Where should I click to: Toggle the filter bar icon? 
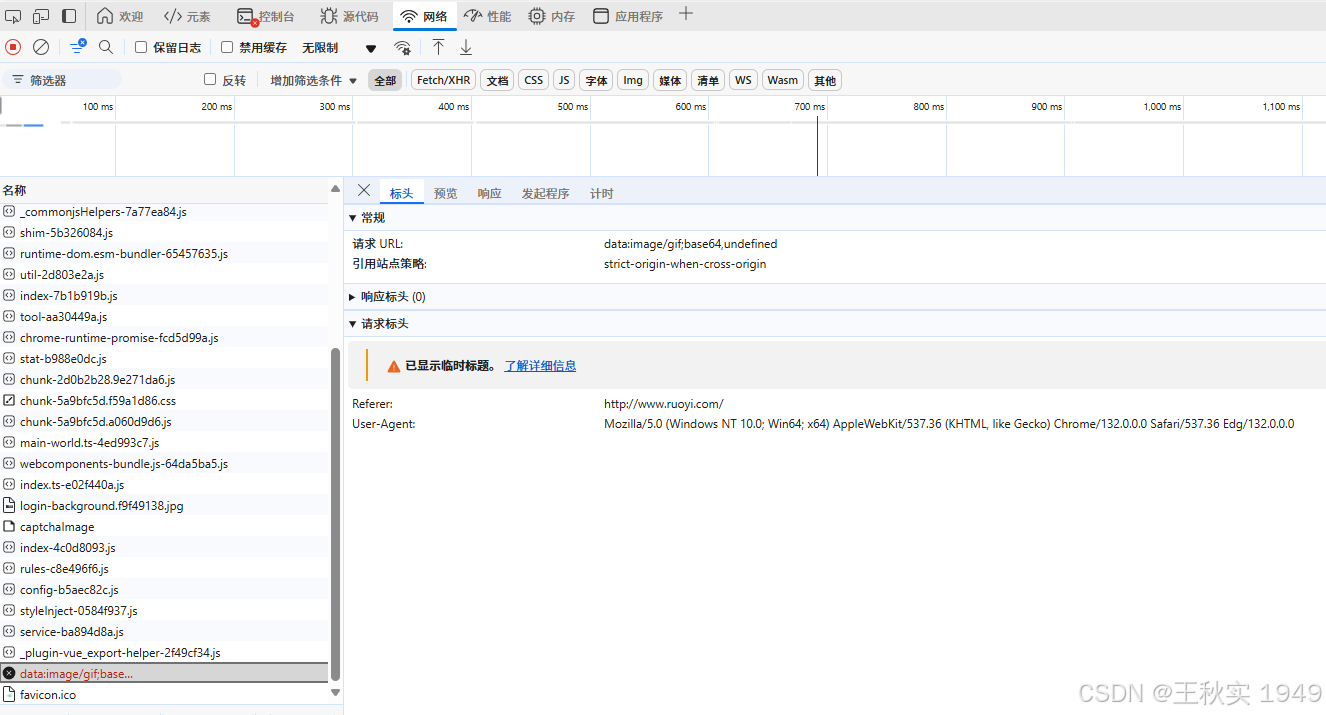(x=78, y=47)
